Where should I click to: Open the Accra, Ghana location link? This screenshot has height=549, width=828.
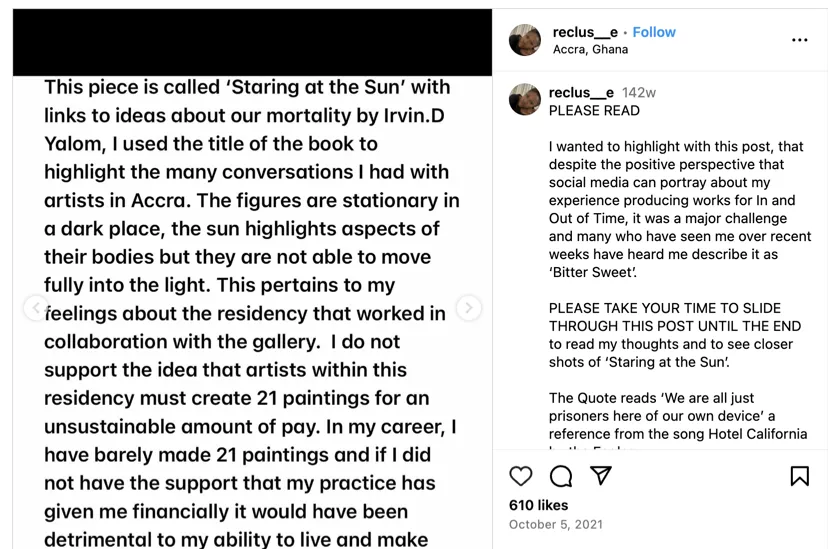pos(590,49)
